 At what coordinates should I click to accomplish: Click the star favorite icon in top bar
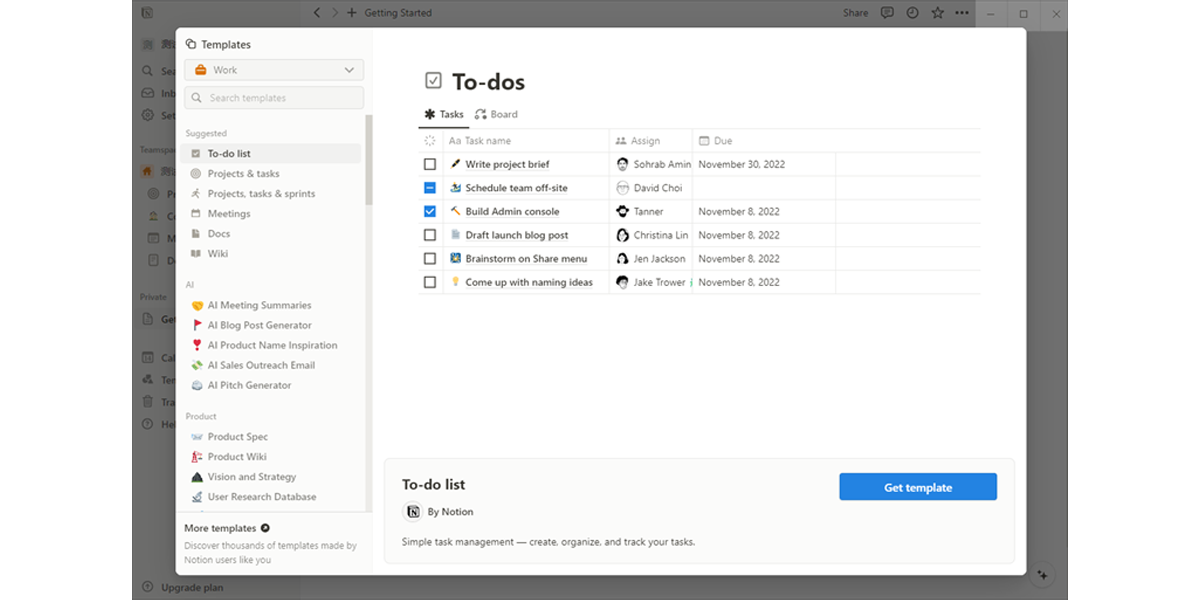coord(937,13)
